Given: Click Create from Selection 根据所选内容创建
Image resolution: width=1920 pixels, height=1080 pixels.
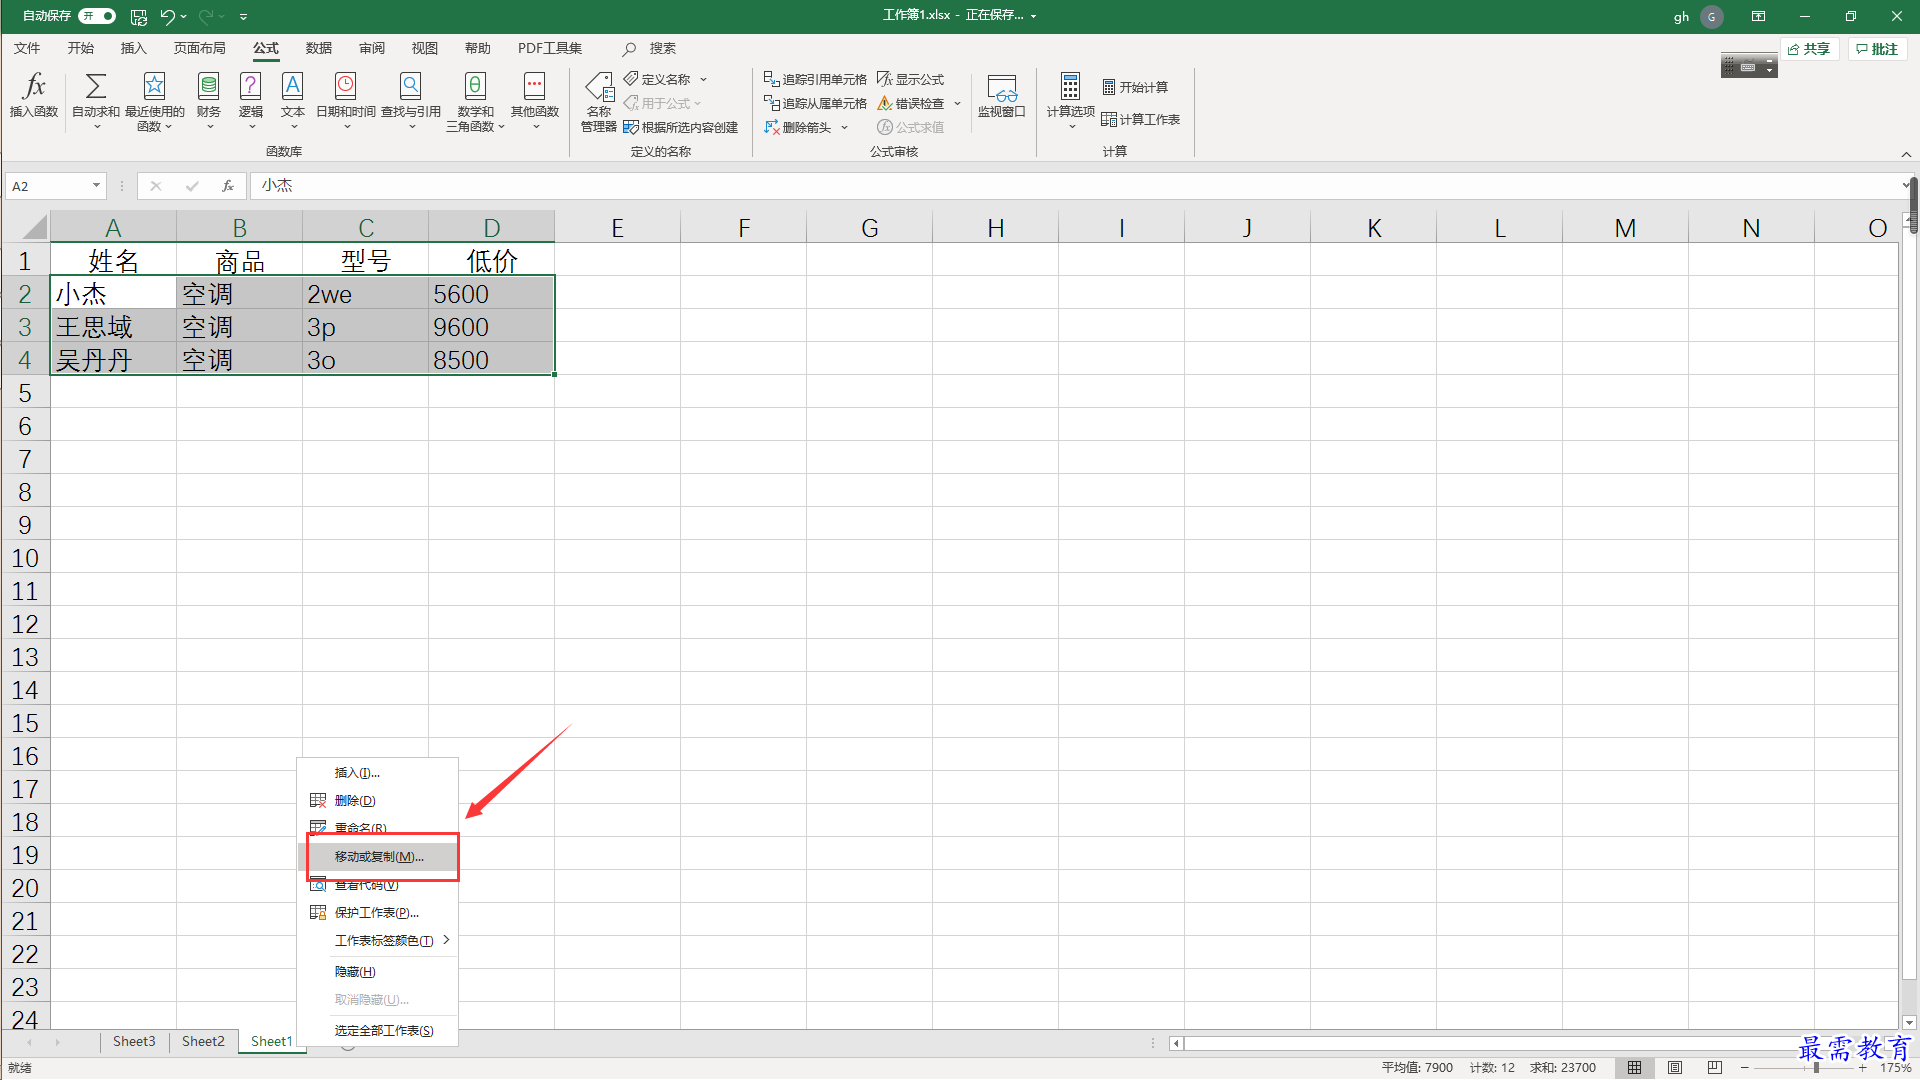Looking at the screenshot, I should (x=681, y=127).
